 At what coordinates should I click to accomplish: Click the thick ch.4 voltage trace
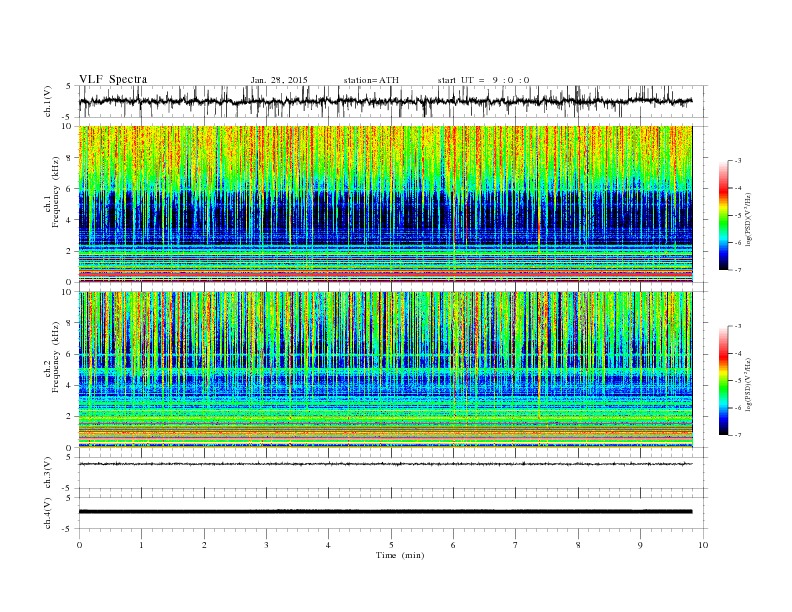pyautogui.click(x=385, y=512)
